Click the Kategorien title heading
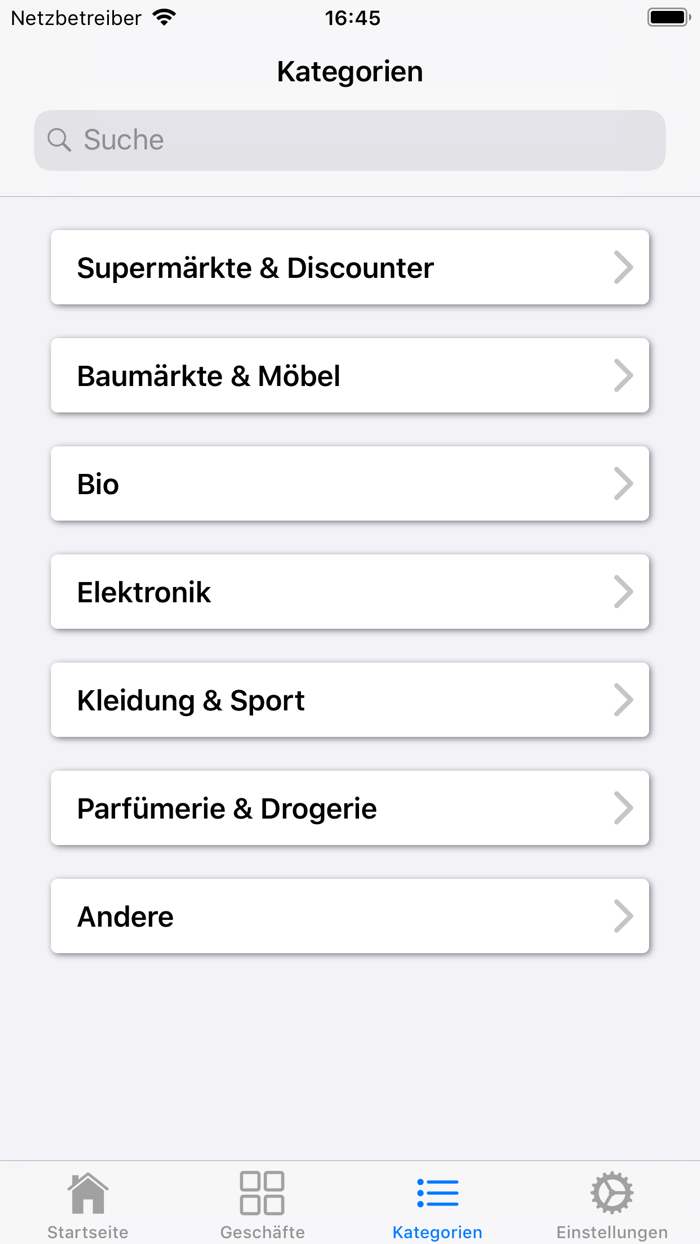The image size is (700, 1244). [350, 71]
